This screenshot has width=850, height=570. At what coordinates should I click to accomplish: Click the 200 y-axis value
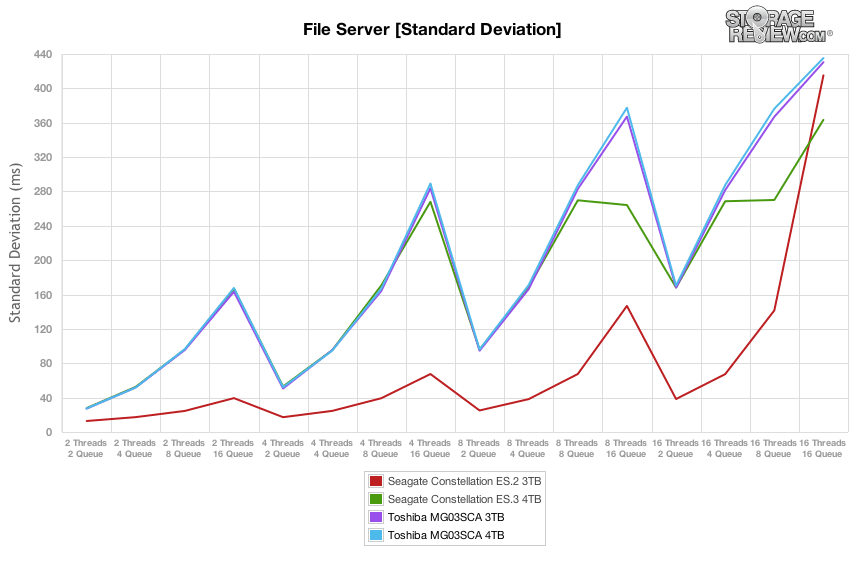(43, 260)
